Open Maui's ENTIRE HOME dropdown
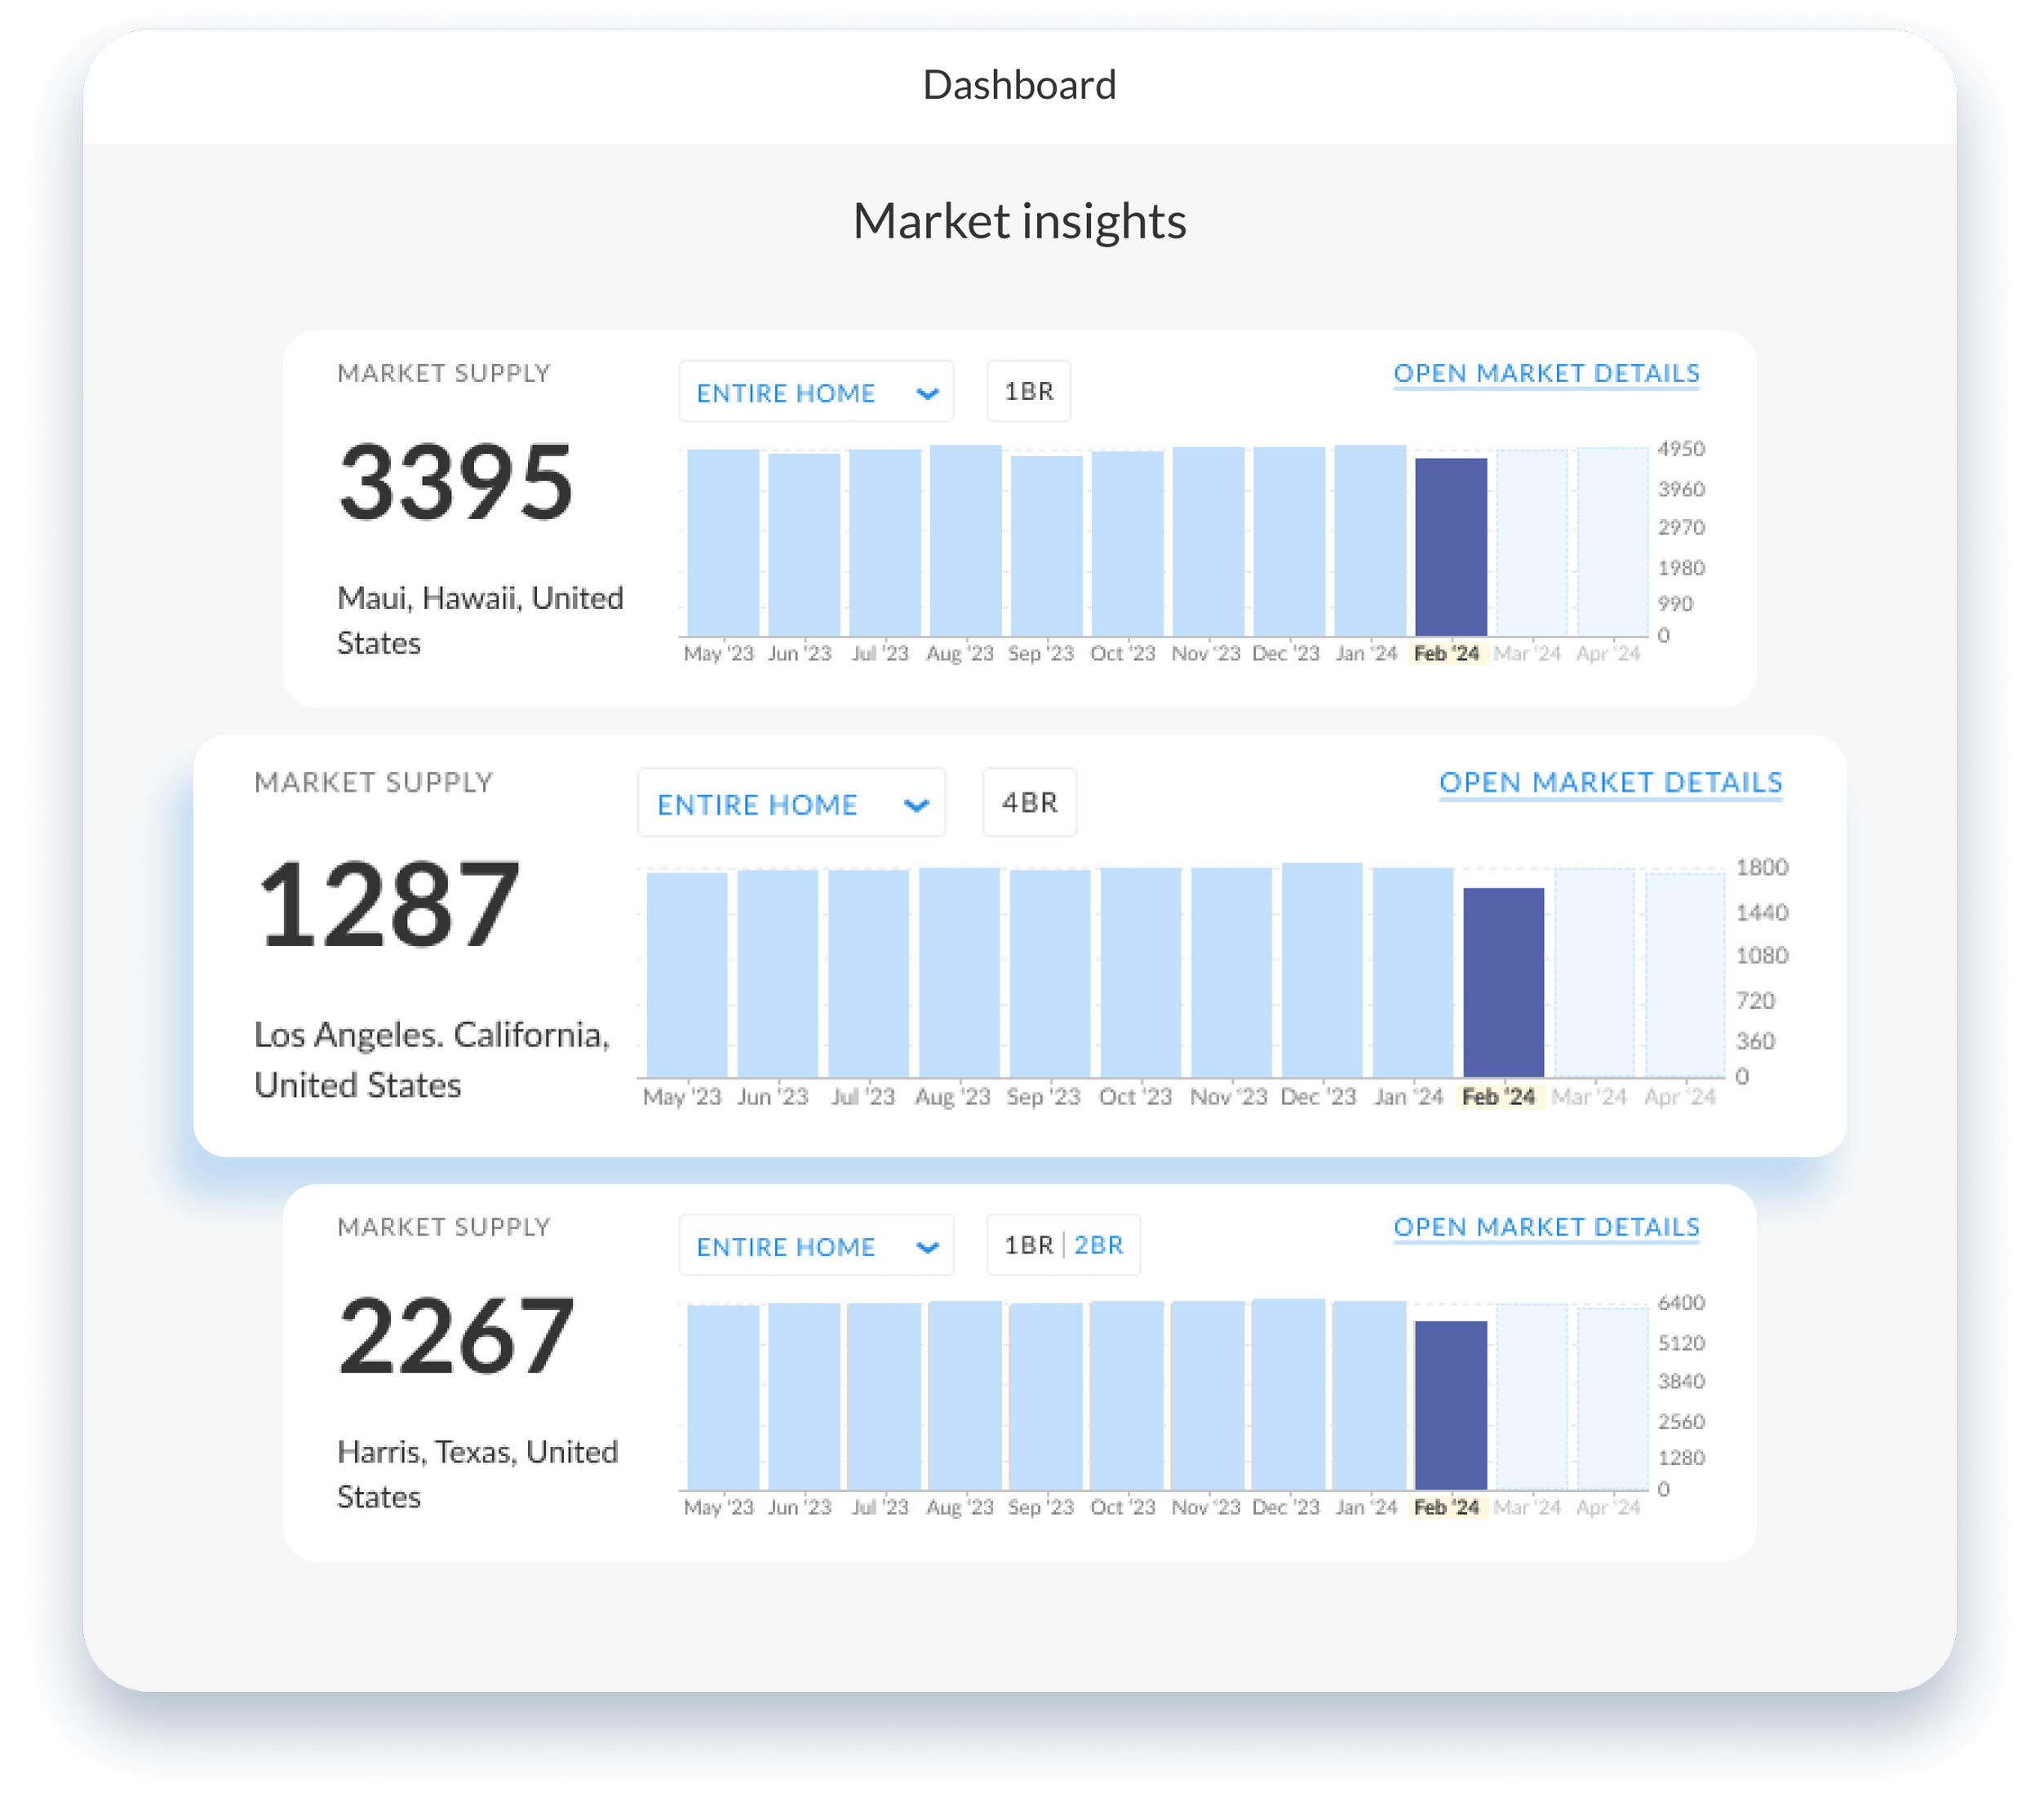2040x1820 pixels. point(816,392)
